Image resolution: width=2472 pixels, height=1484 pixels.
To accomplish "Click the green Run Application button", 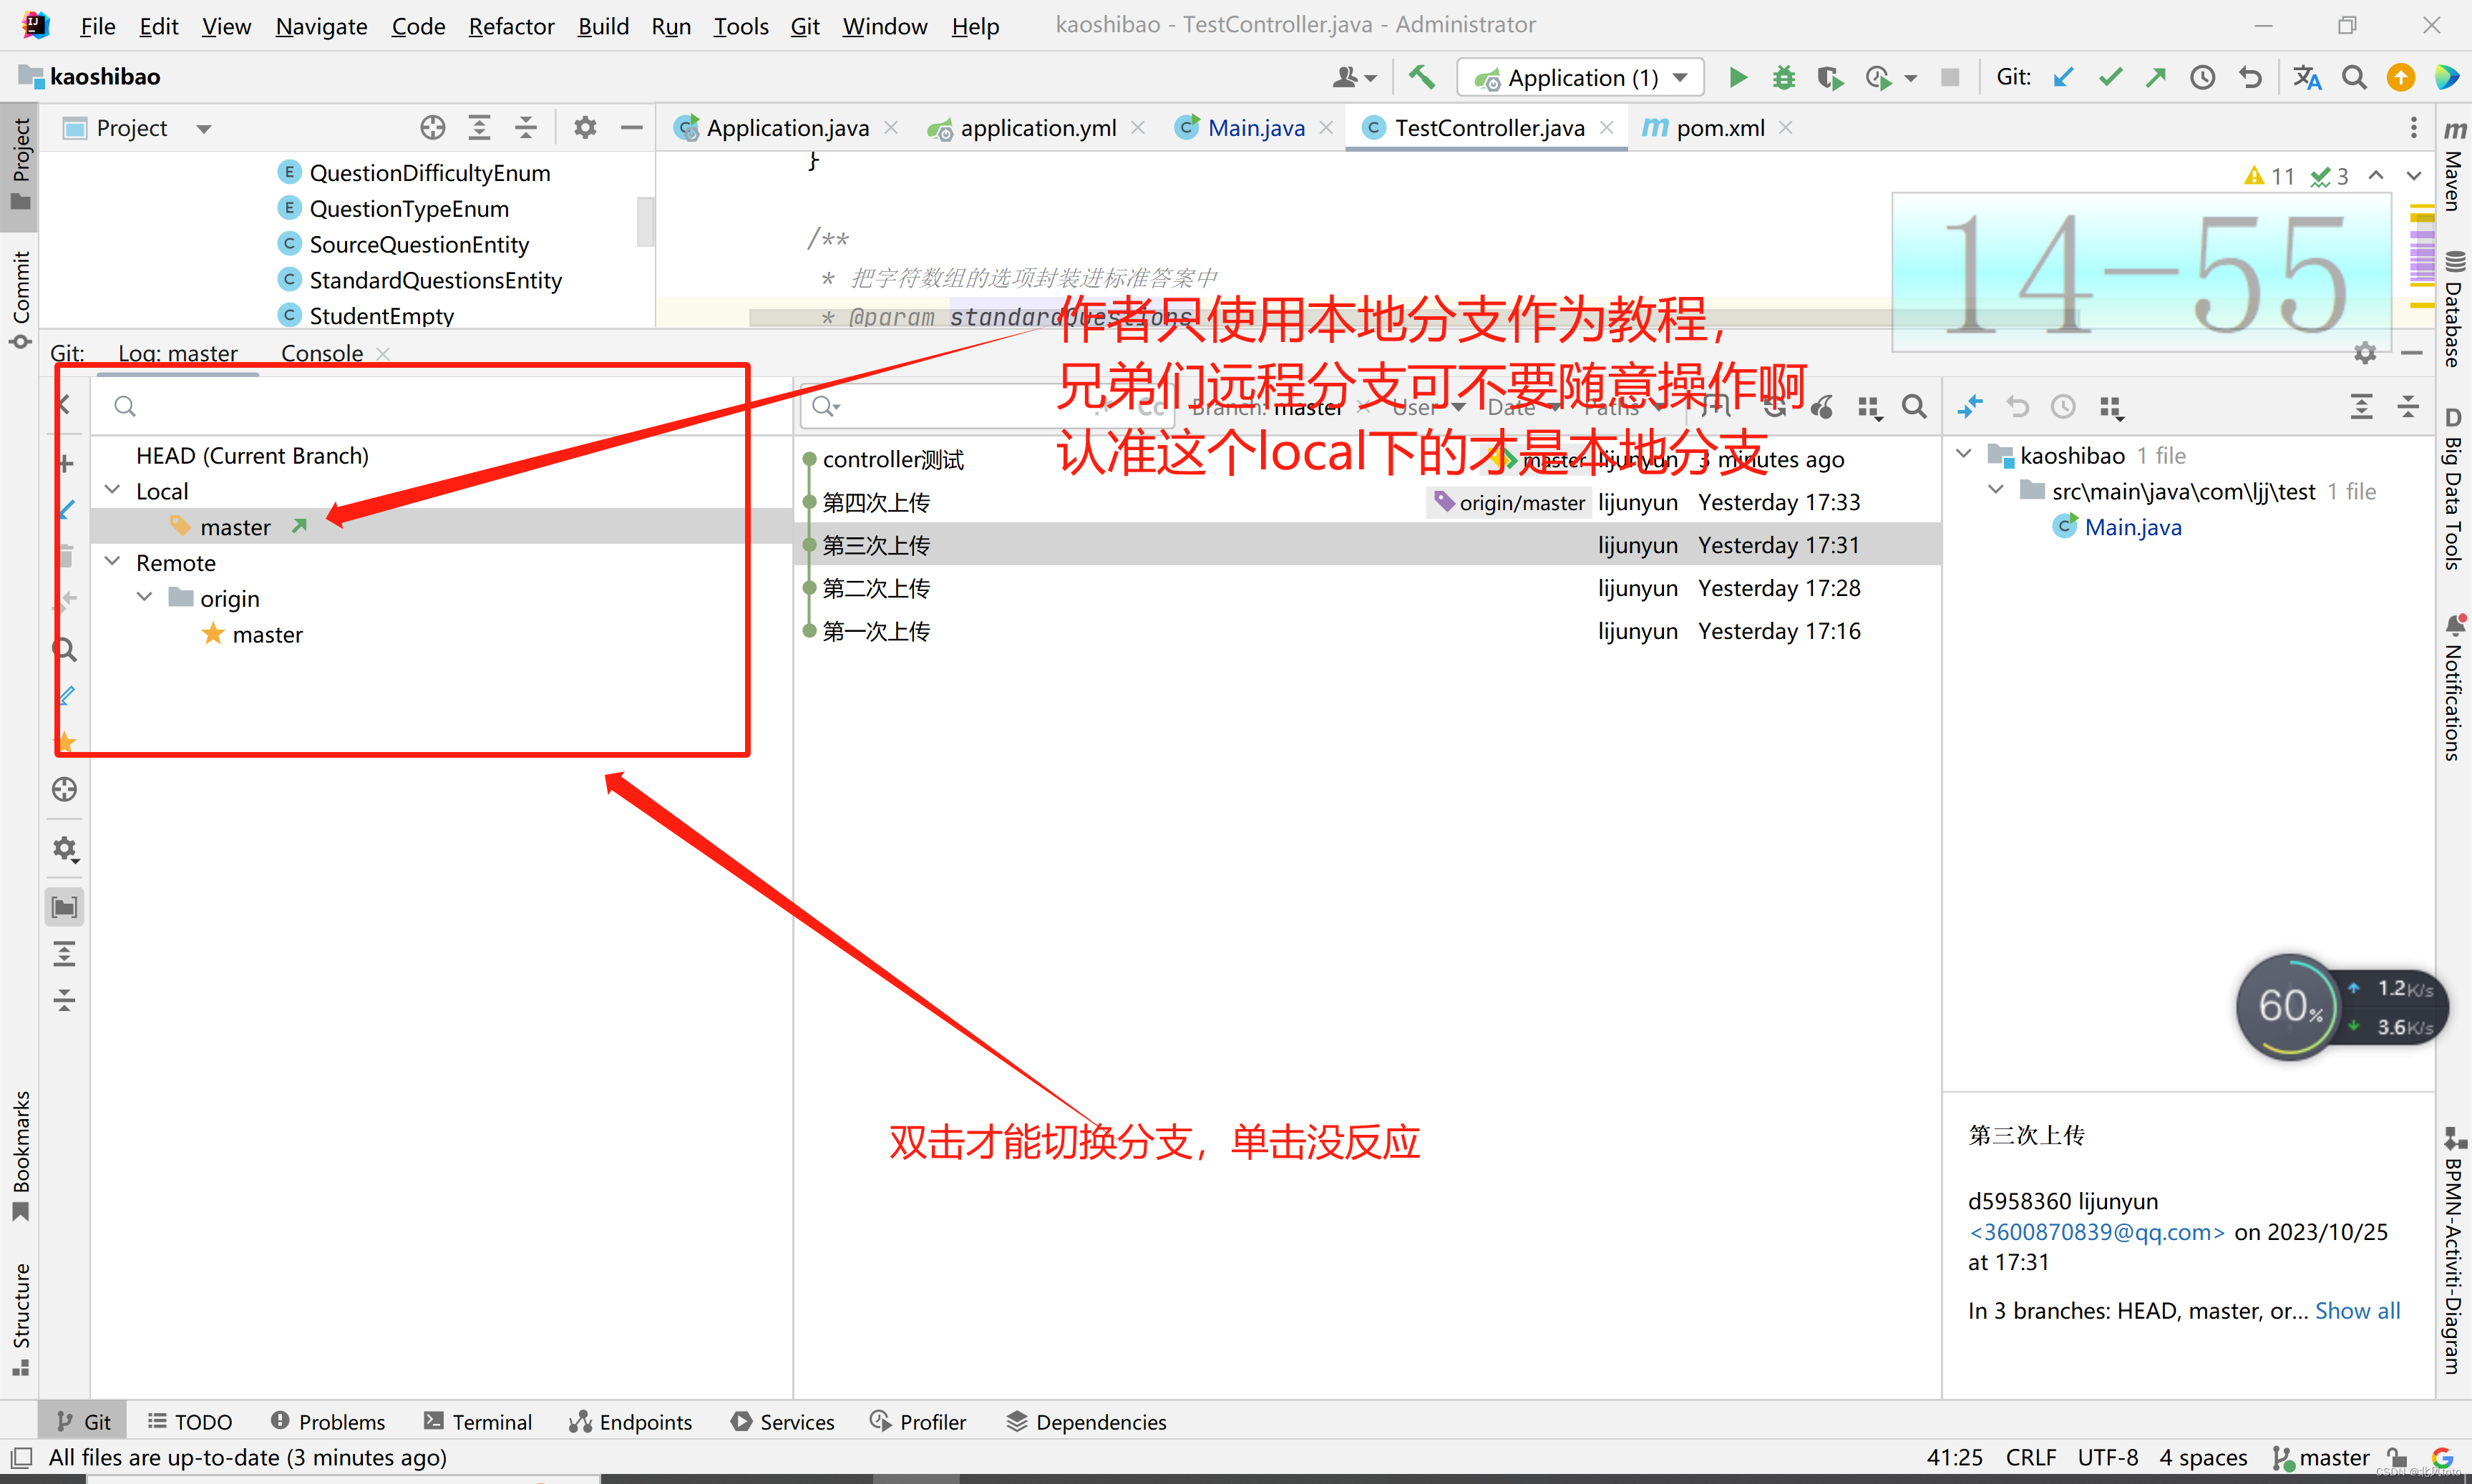I will (x=1737, y=78).
